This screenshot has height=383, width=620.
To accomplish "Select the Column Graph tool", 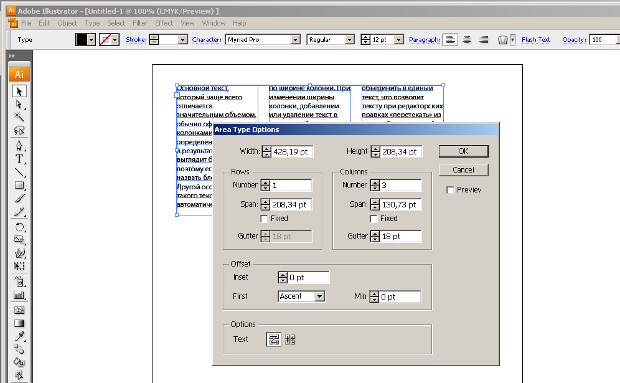I will pos(19,295).
